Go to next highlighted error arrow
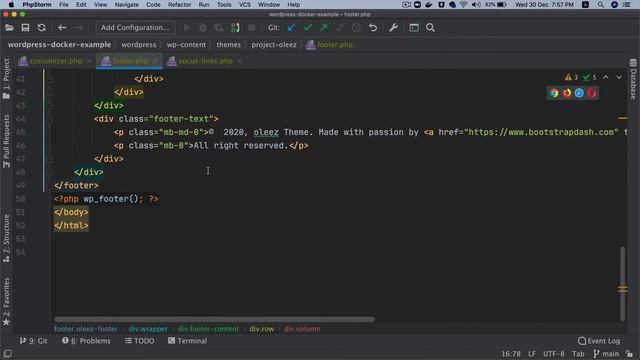The width and height of the screenshot is (640, 360). pyautogui.click(x=619, y=77)
